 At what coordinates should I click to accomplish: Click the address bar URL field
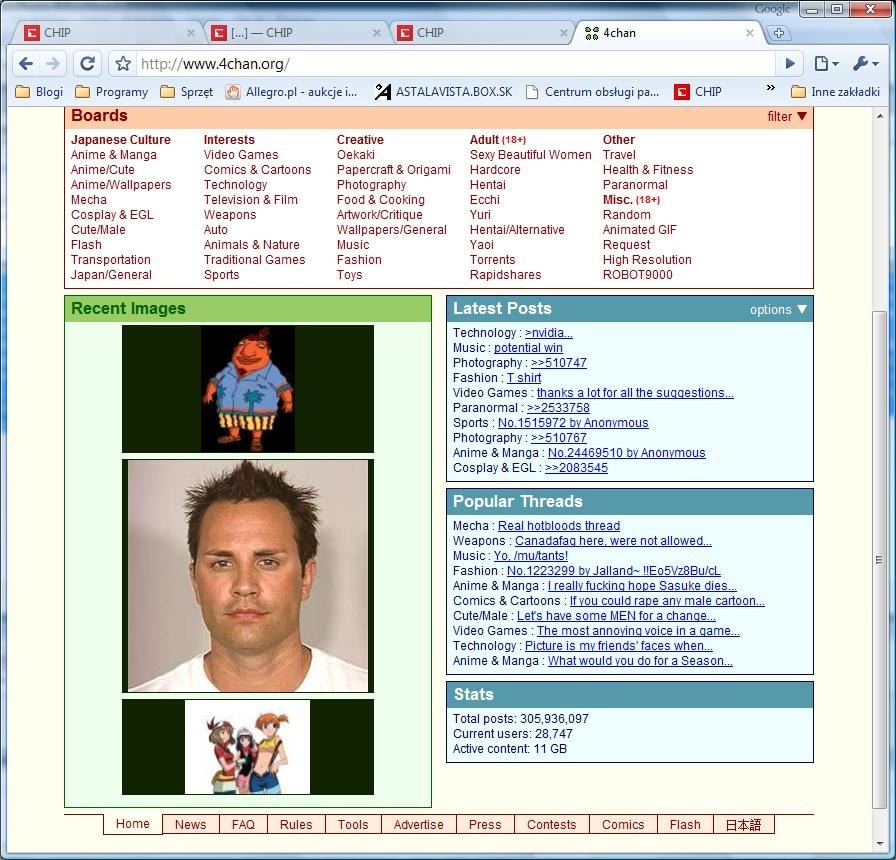pos(454,63)
